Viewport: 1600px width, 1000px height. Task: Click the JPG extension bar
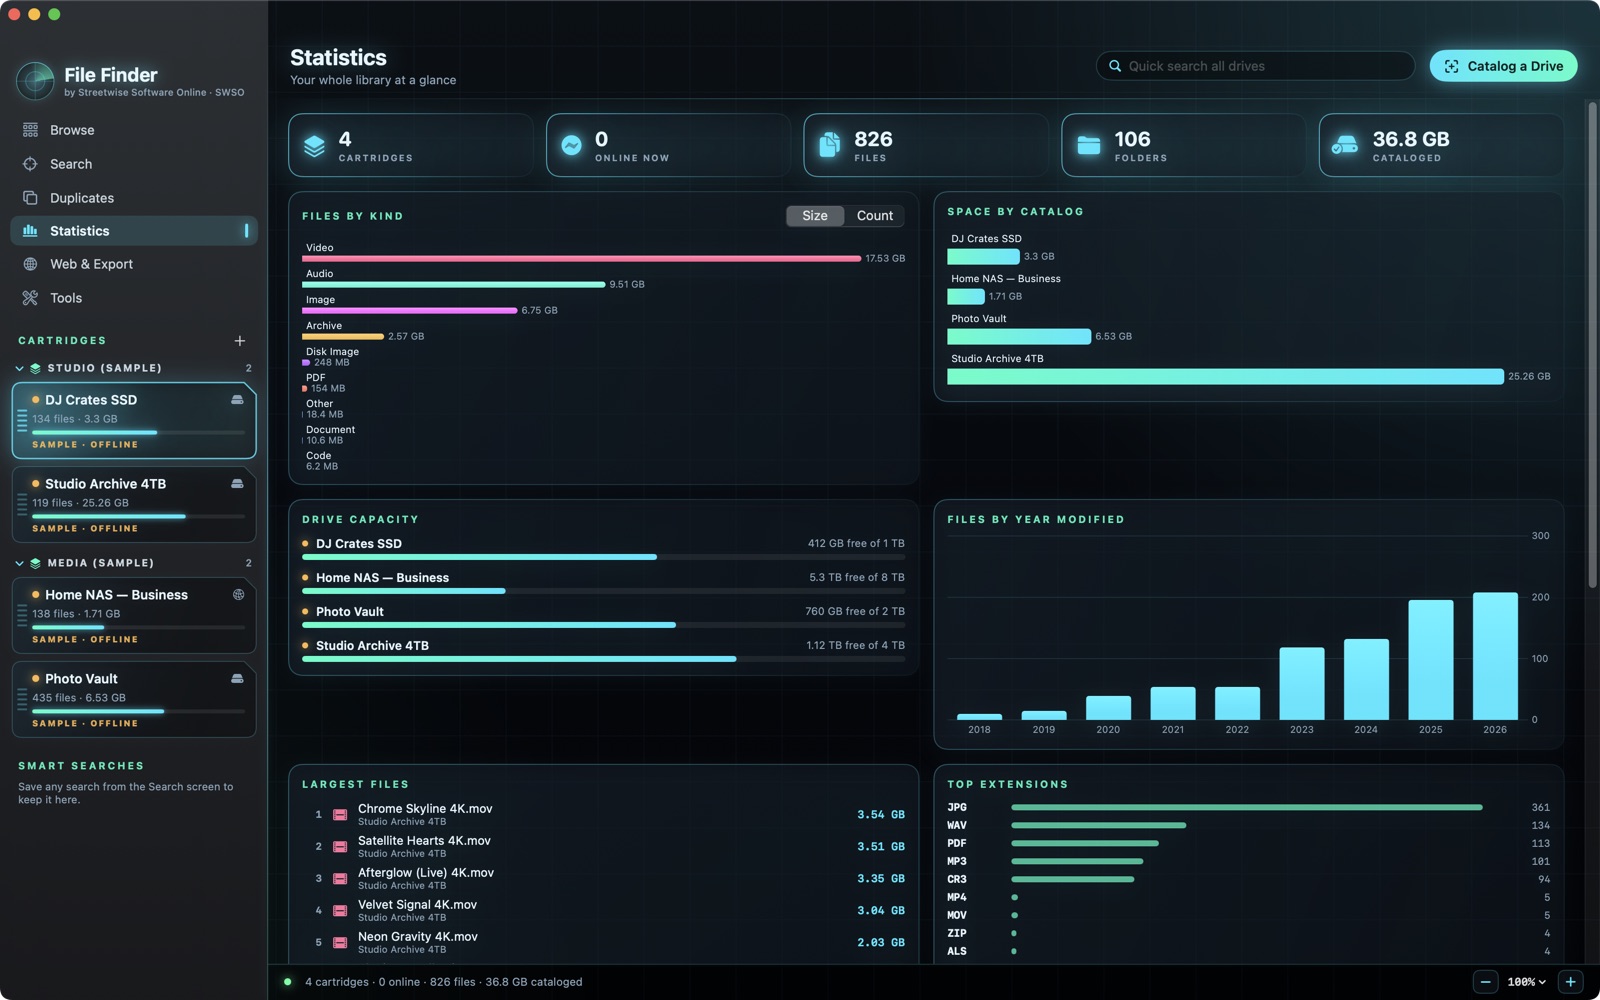point(1247,807)
